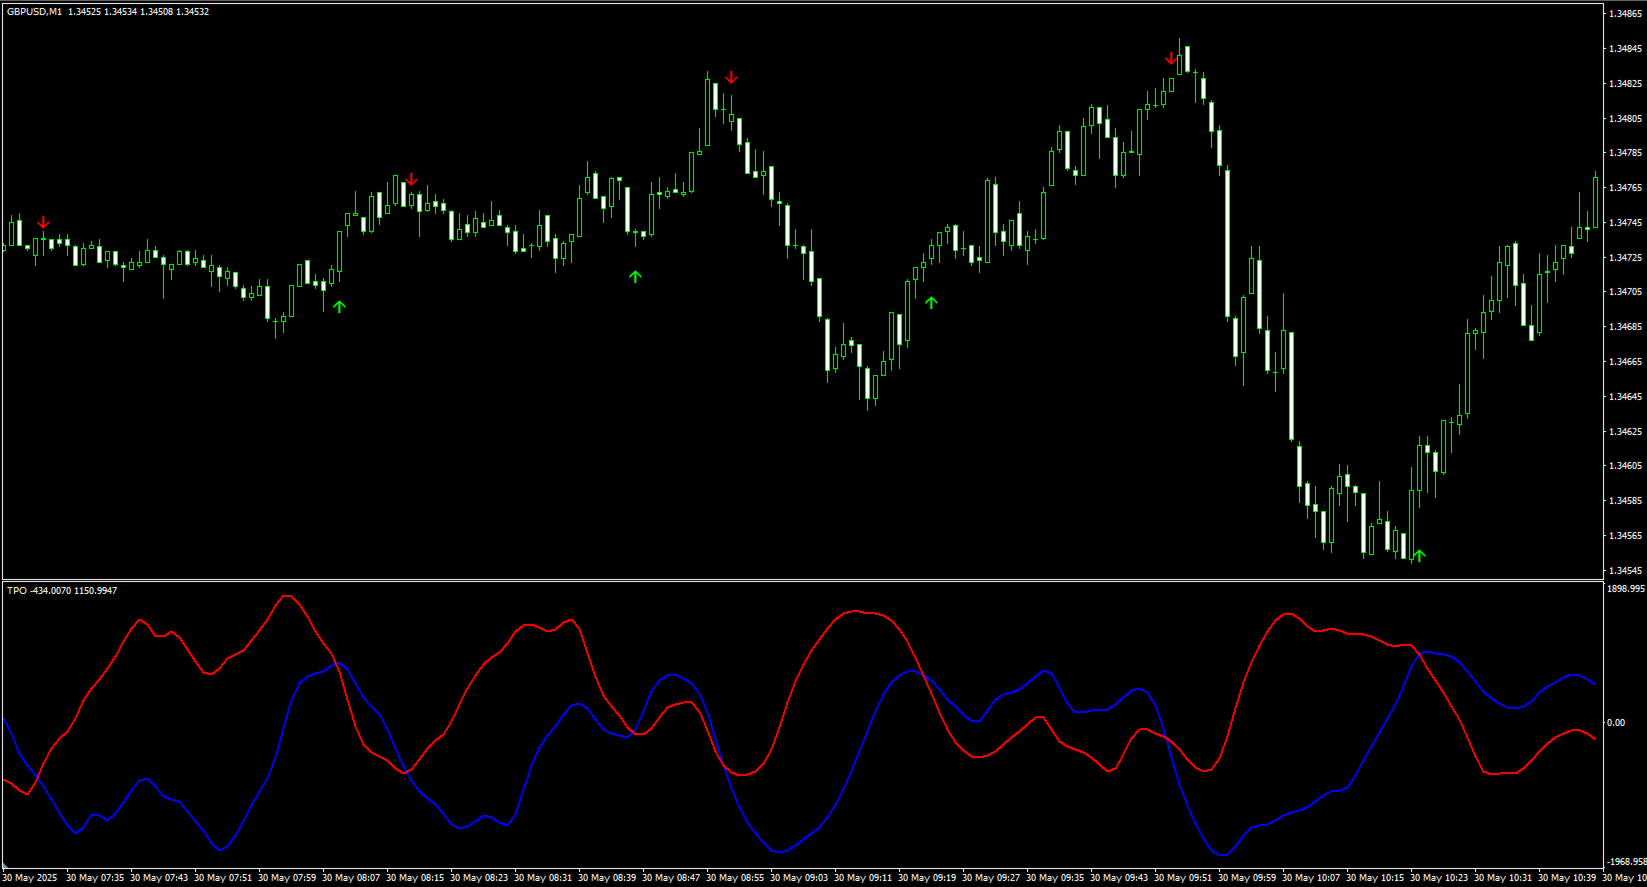Click the 30 May 07:43 time label

tap(159, 878)
